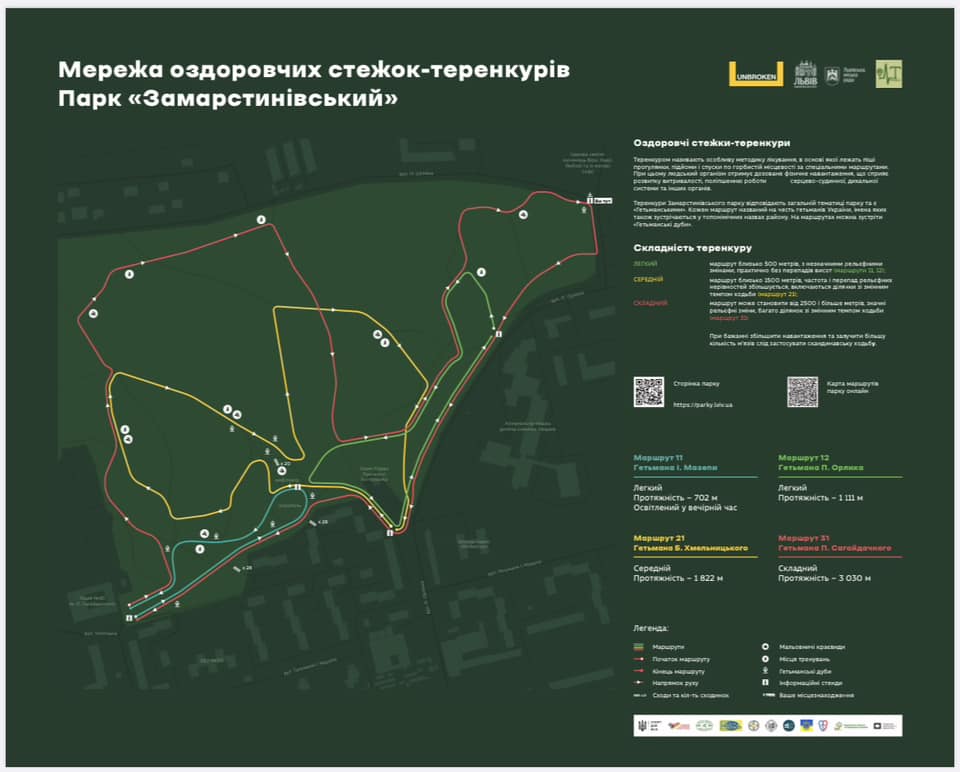Click the green park emblem at top right

[889, 75]
